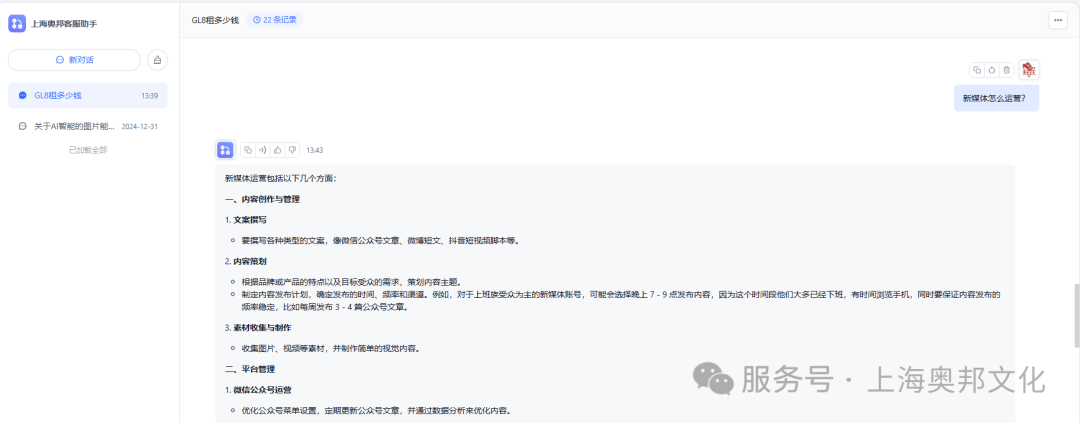Click the chat icon beside GL8租多少钱
Viewport: 1080px width, 423px height.
(23, 96)
